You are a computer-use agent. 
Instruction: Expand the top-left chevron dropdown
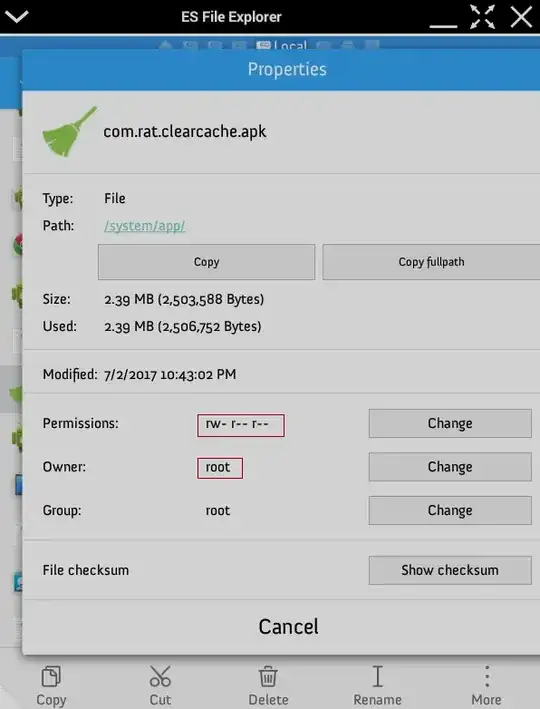pyautogui.click(x=17, y=17)
